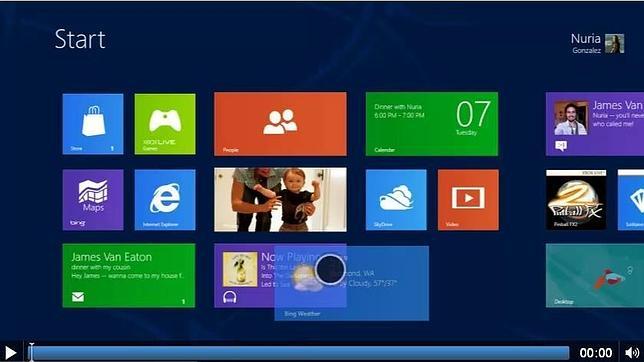
Task: Select the Bing Weather tile label
Action: point(302,314)
